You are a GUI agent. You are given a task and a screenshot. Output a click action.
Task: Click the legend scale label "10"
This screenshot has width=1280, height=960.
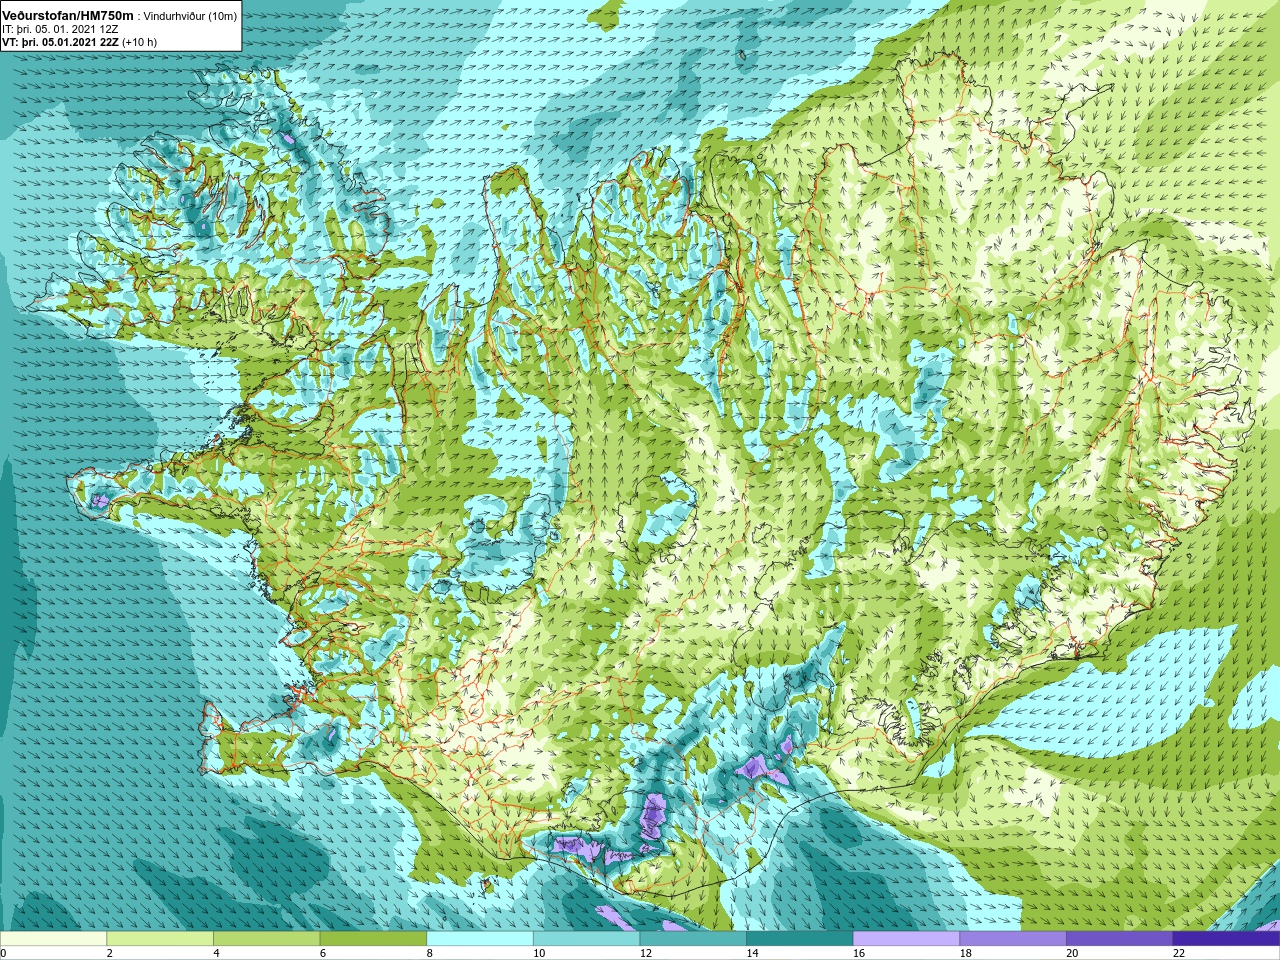point(539,953)
